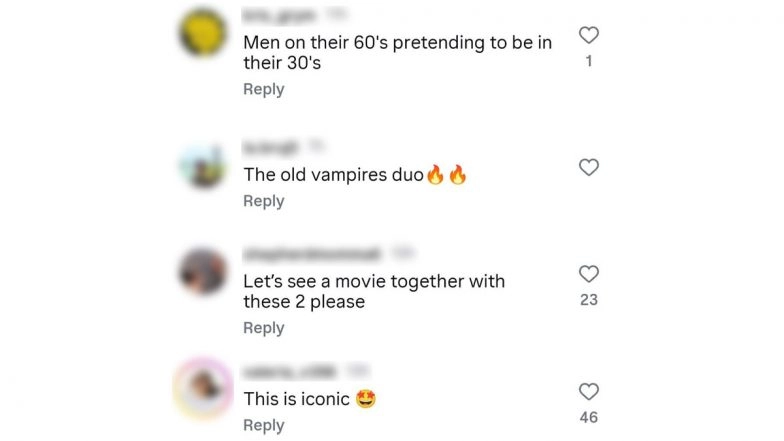Heart the "This is iconic" comment
The width and height of the screenshot is (784, 441).
click(x=588, y=392)
